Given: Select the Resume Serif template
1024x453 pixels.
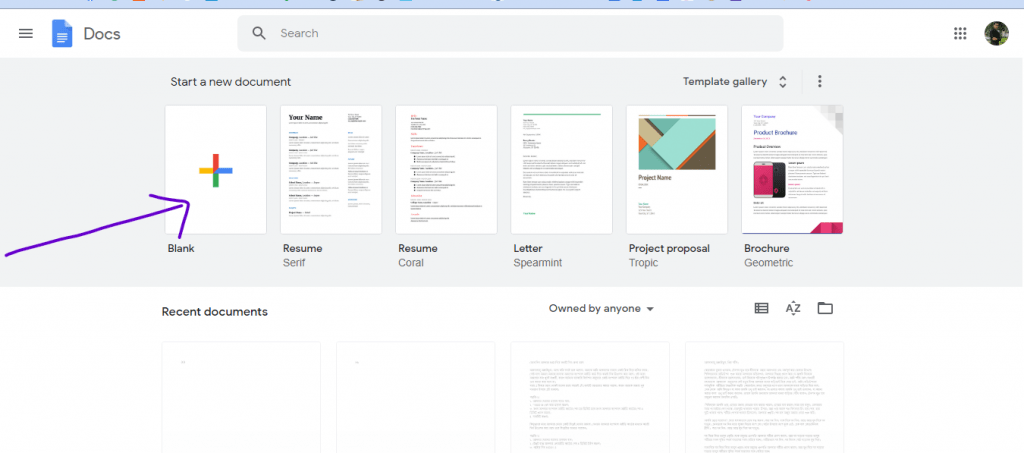Looking at the screenshot, I should (331, 170).
